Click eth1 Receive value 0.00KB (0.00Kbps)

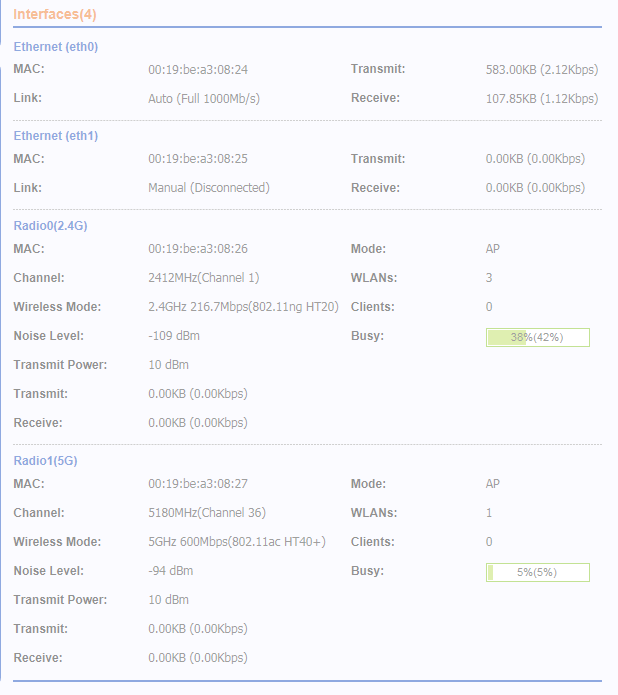pyautogui.click(x=535, y=187)
